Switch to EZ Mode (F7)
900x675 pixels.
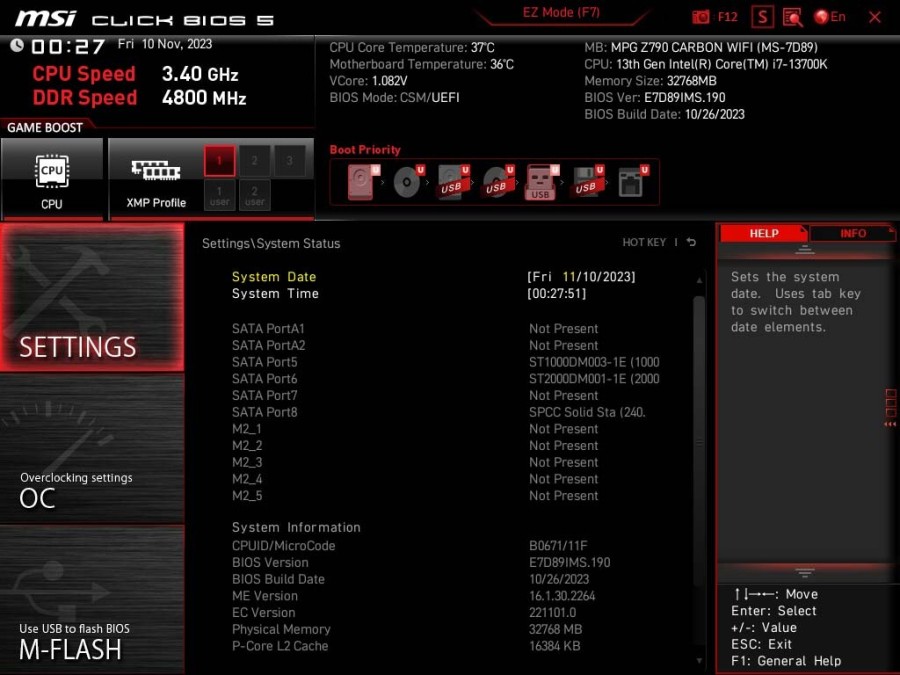coord(561,13)
